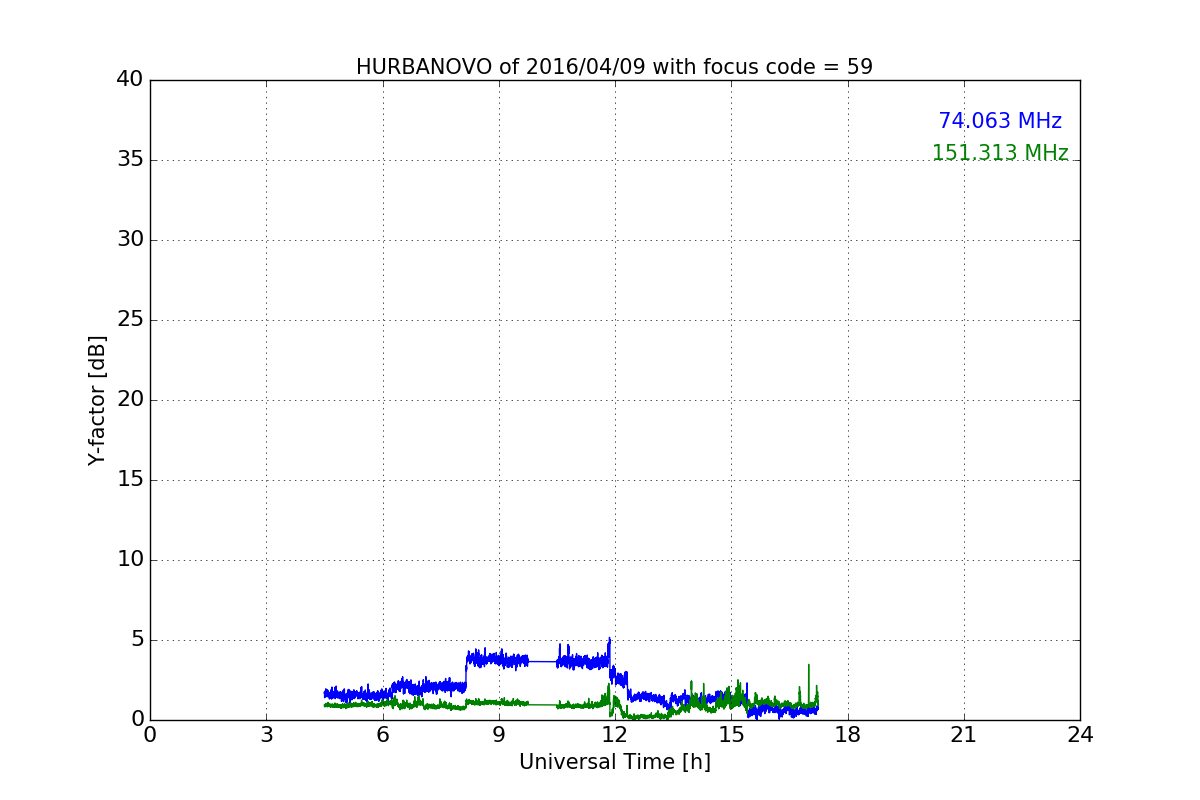This screenshot has height=800, width=1200.
Task: Click the Universal Time [h] axis label
Action: click(614, 762)
